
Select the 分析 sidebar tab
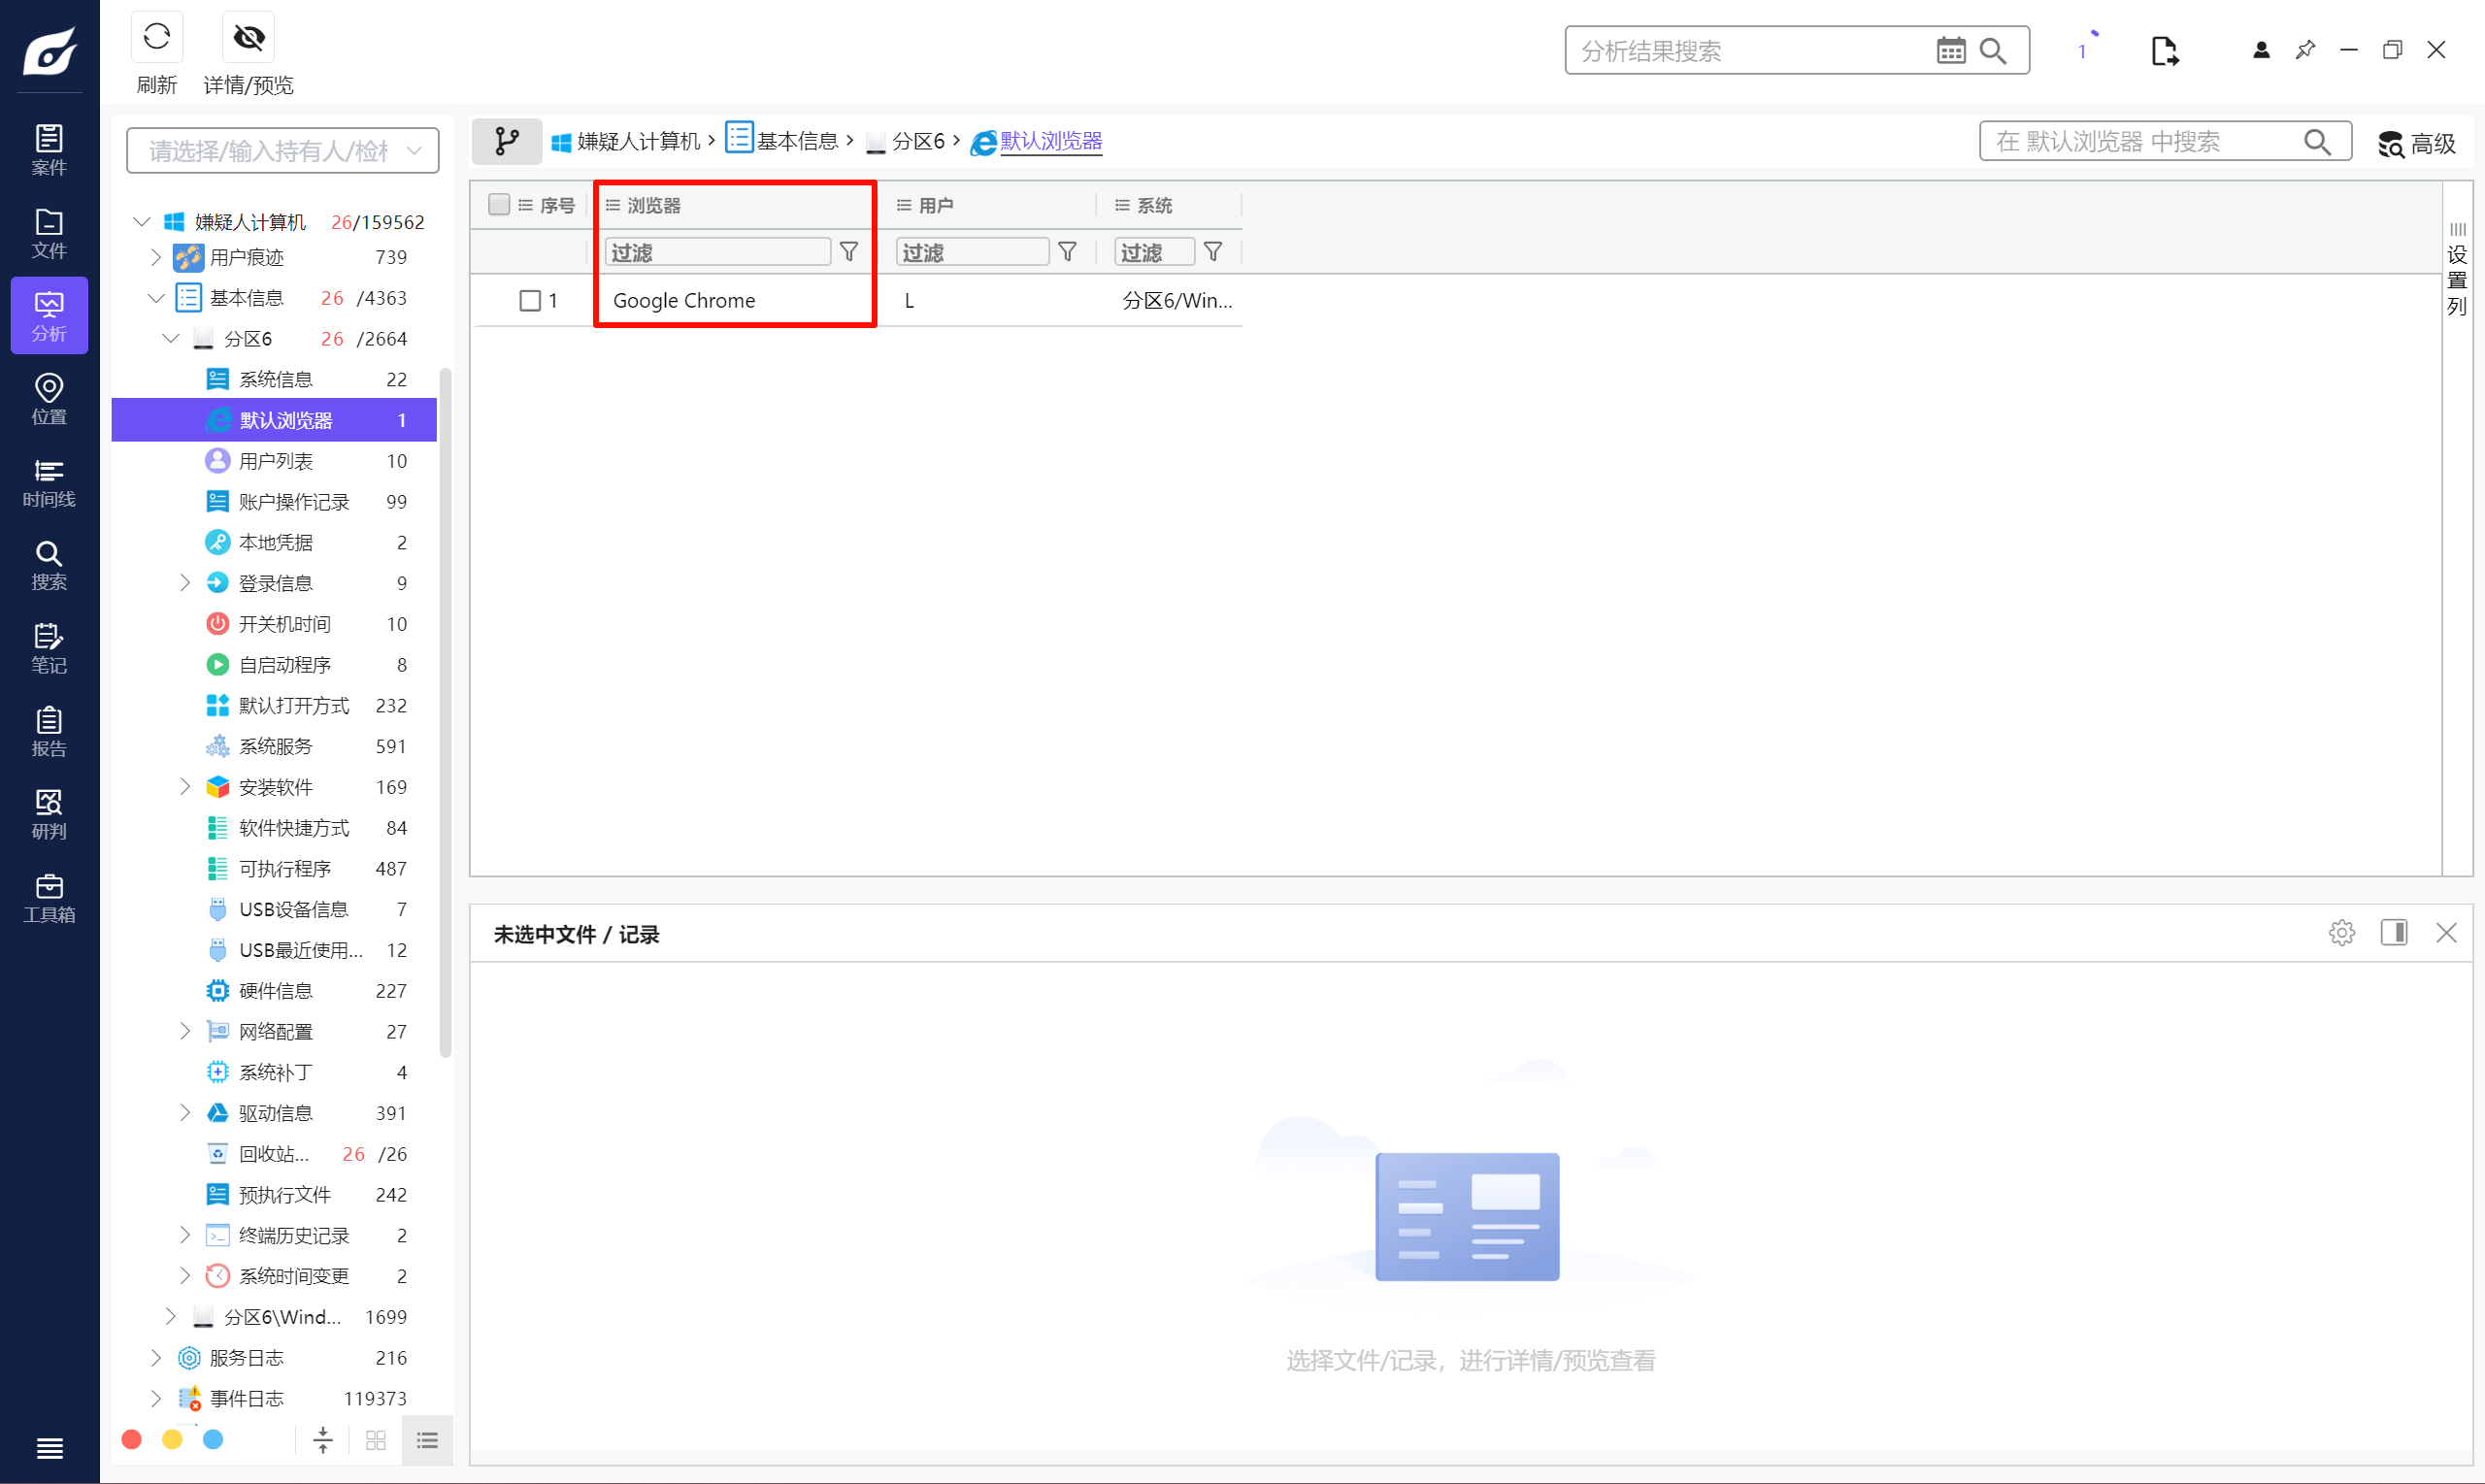pos(49,316)
